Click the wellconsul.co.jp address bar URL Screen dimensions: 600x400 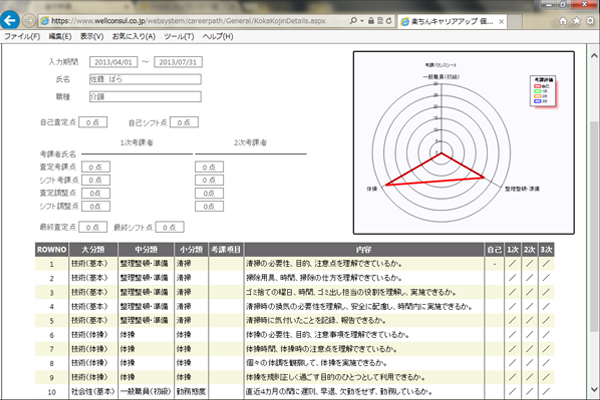click(x=188, y=21)
